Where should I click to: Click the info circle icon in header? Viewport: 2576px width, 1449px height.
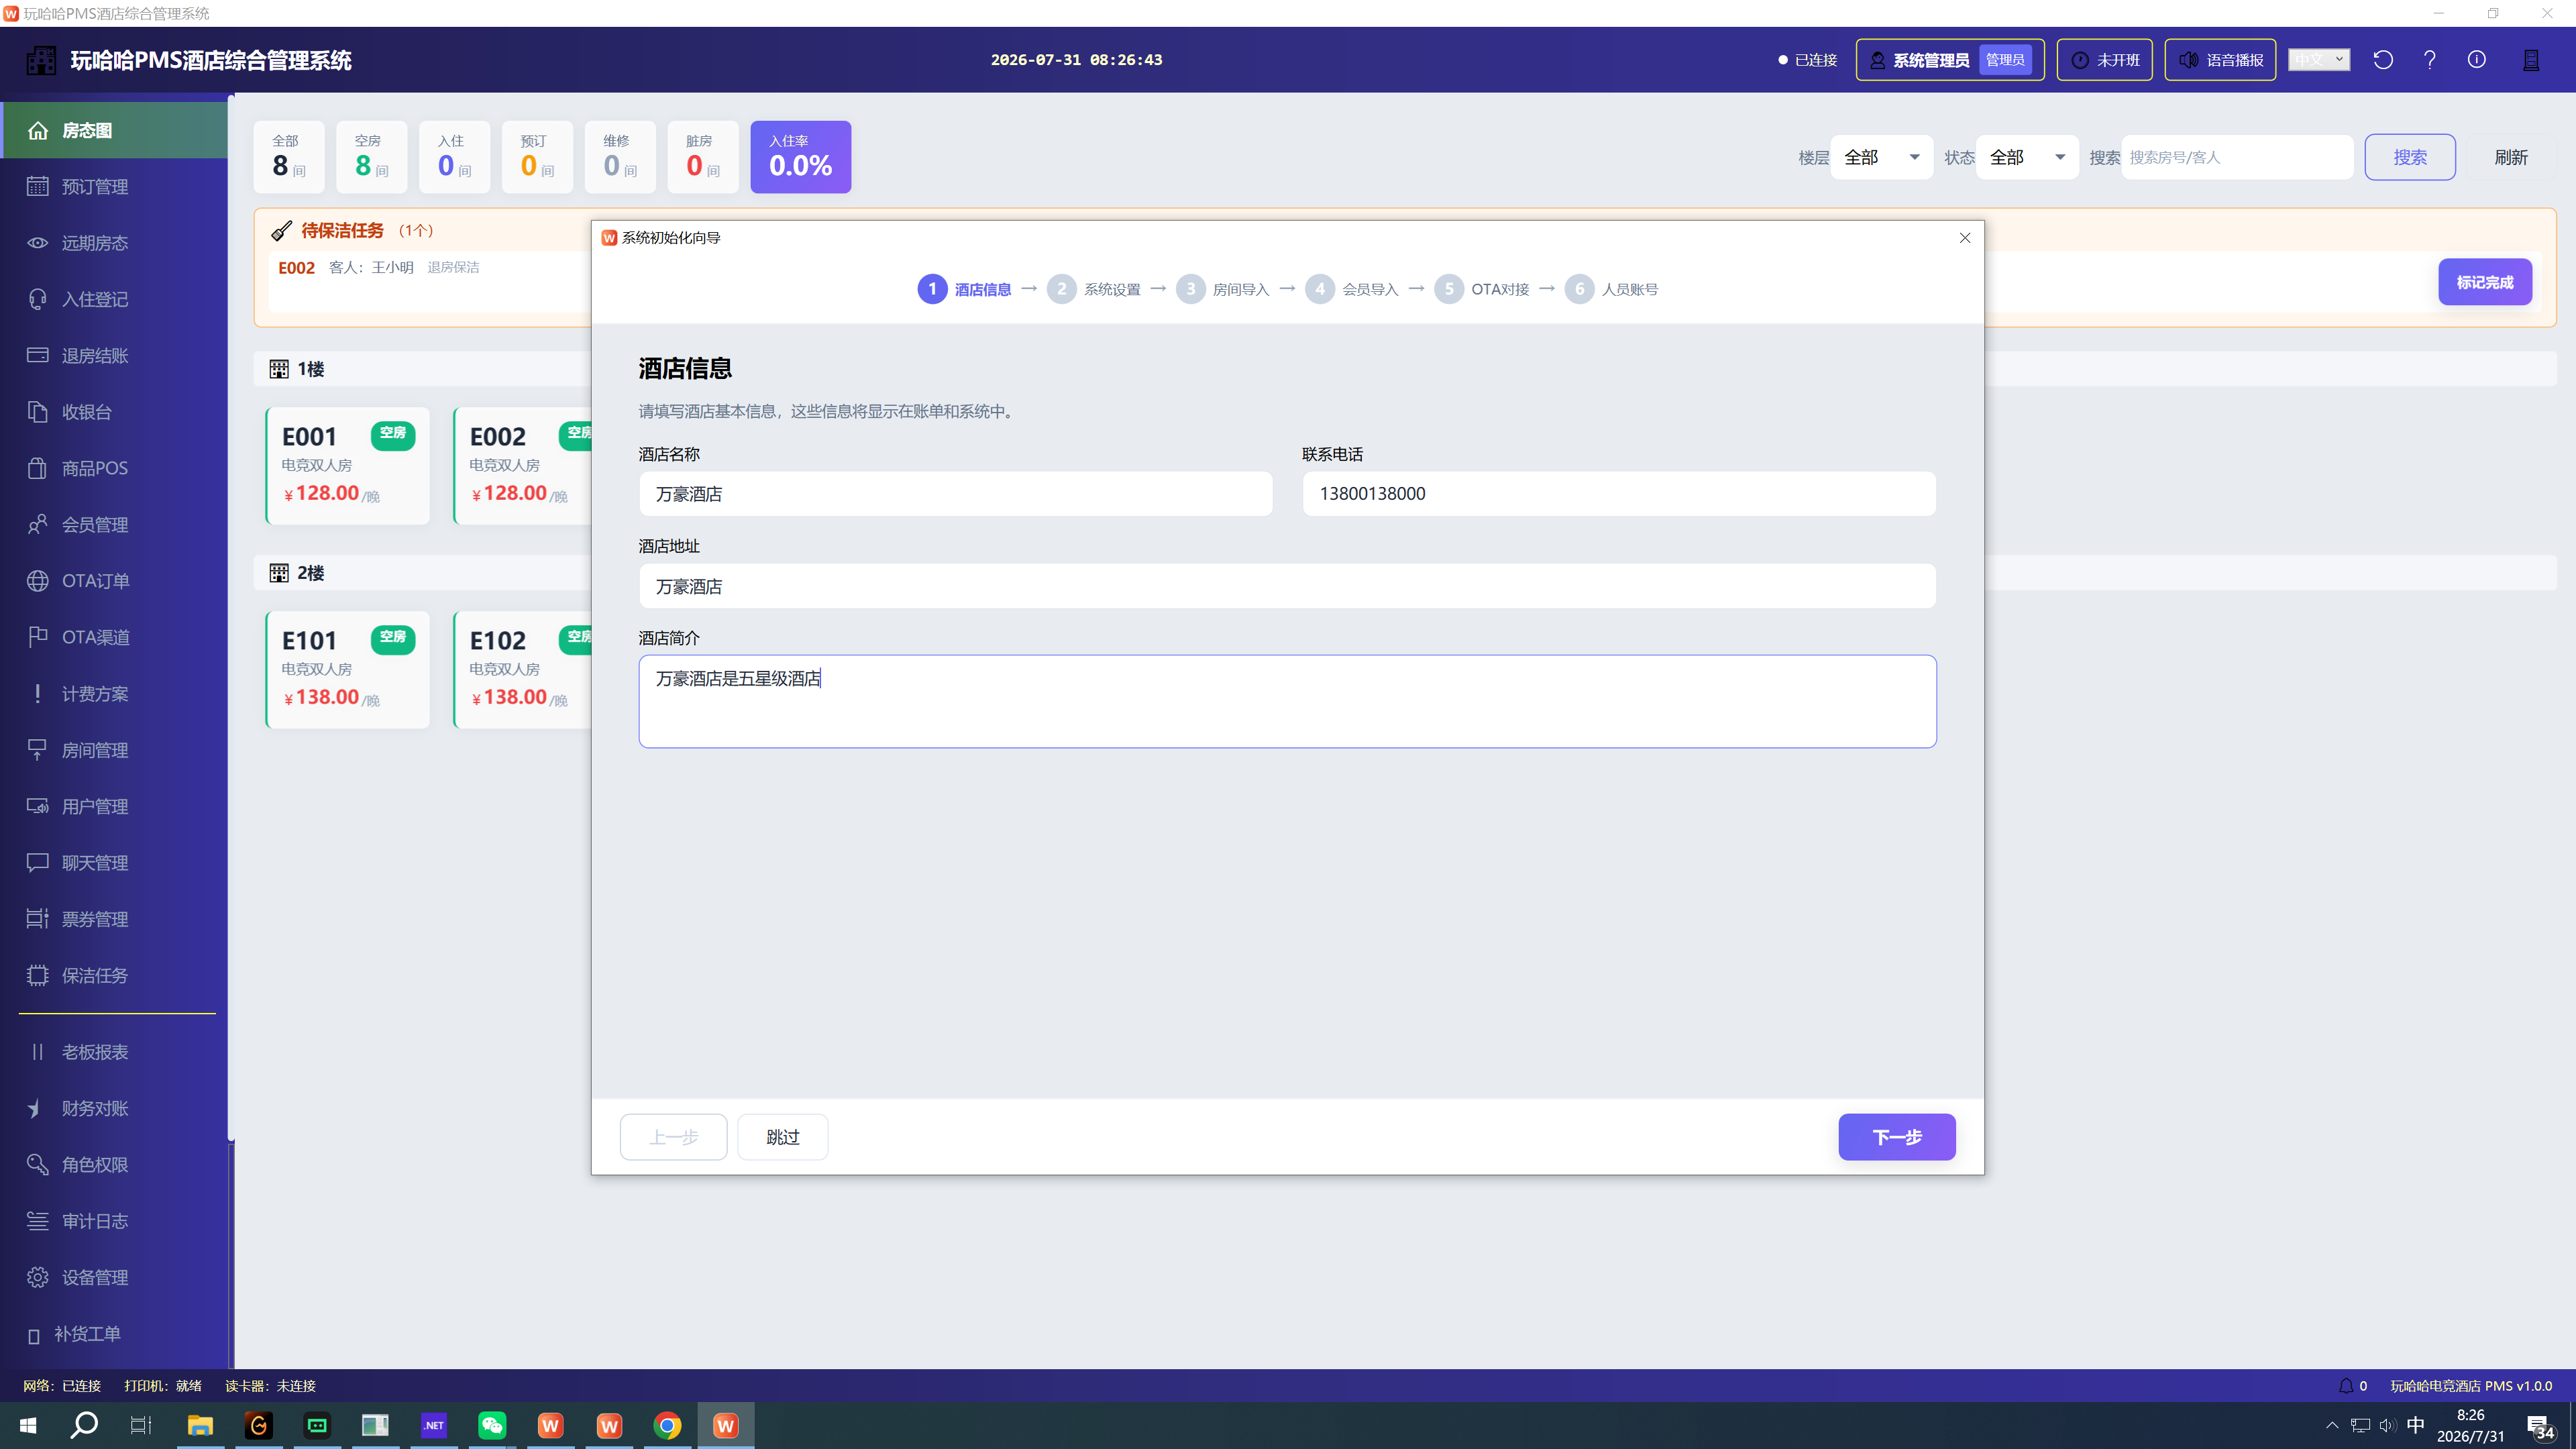click(x=2477, y=60)
